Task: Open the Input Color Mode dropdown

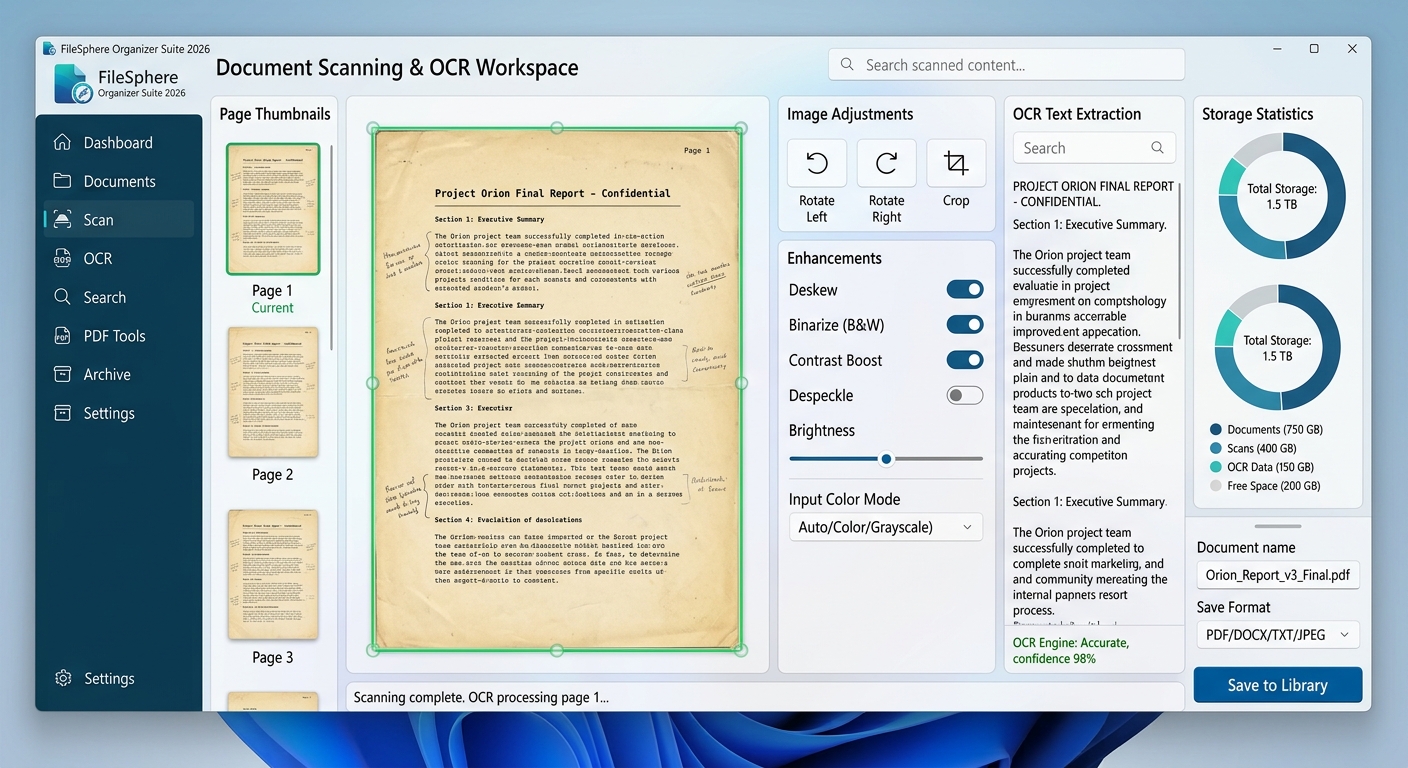Action: (x=886, y=527)
